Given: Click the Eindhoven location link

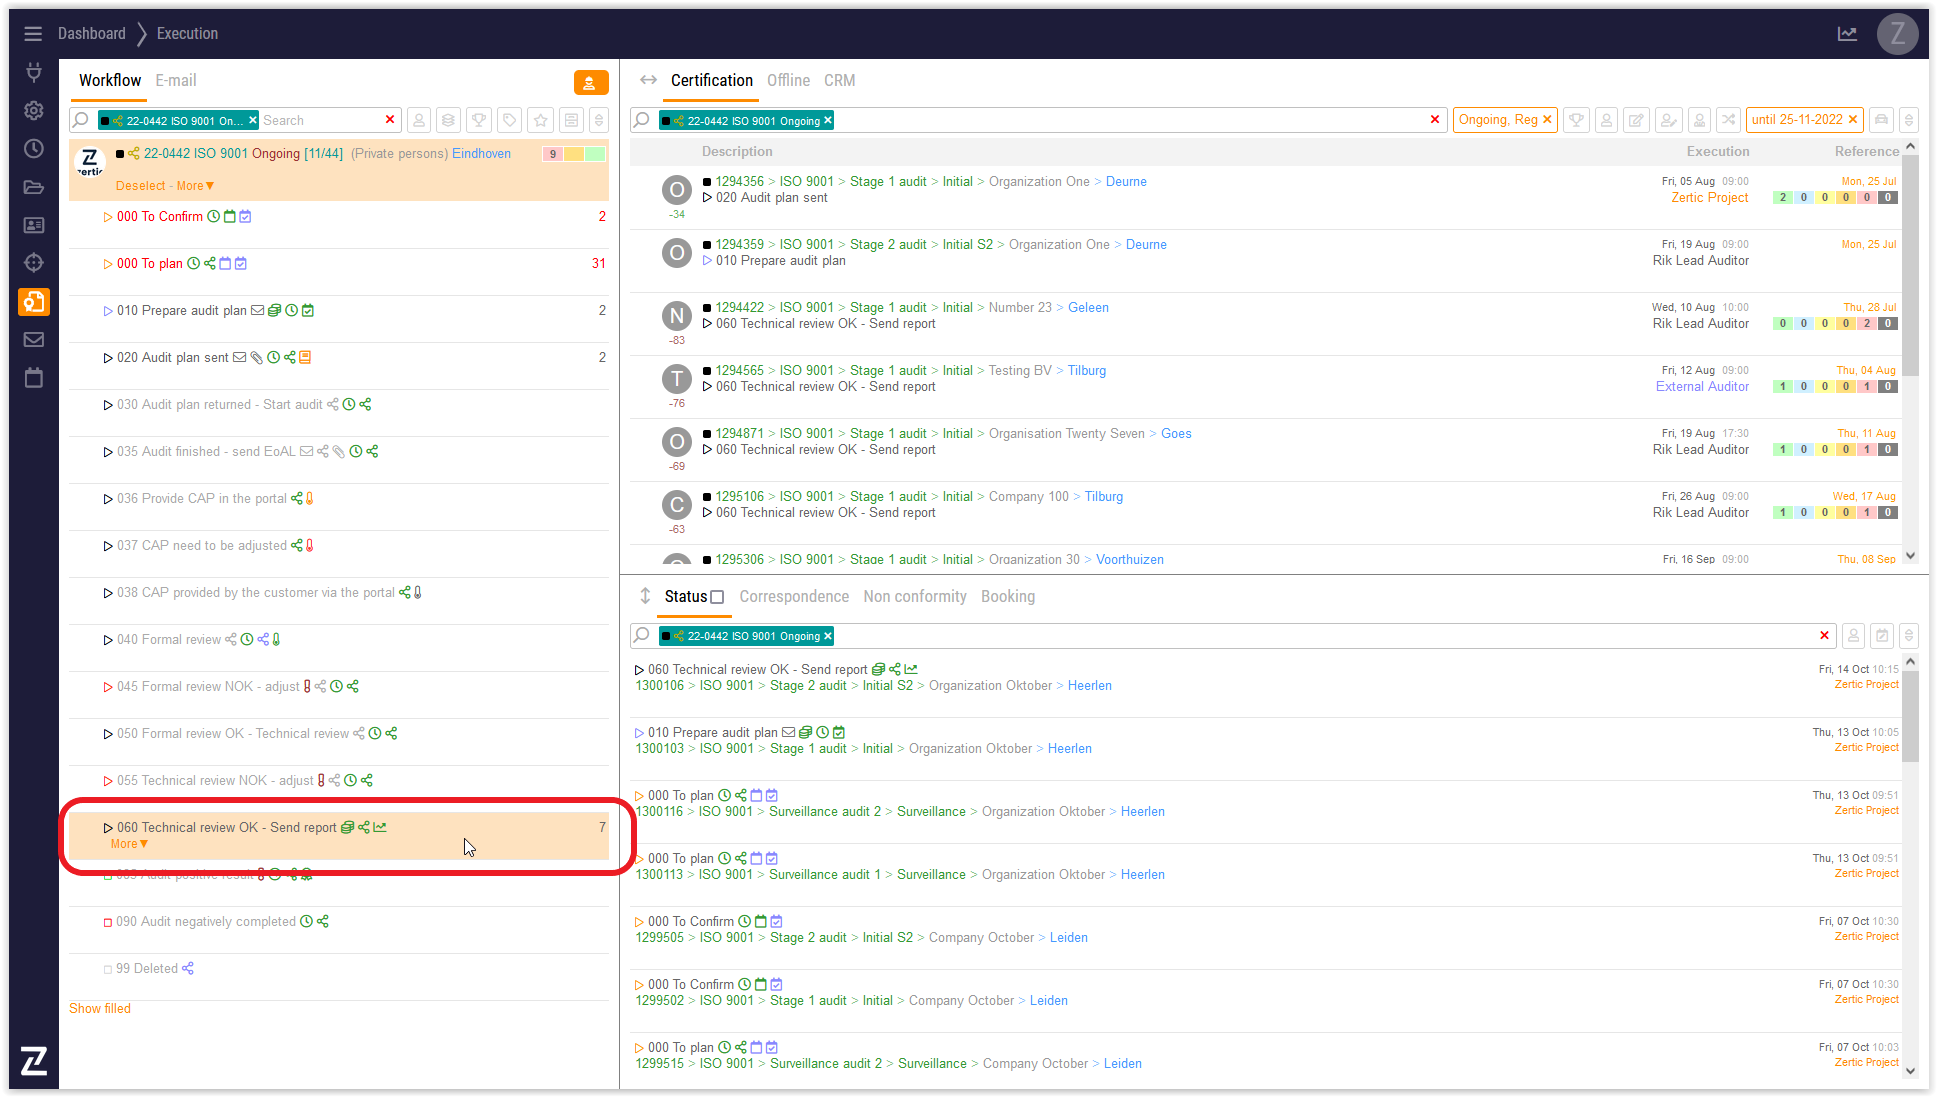Looking at the screenshot, I should [481, 154].
